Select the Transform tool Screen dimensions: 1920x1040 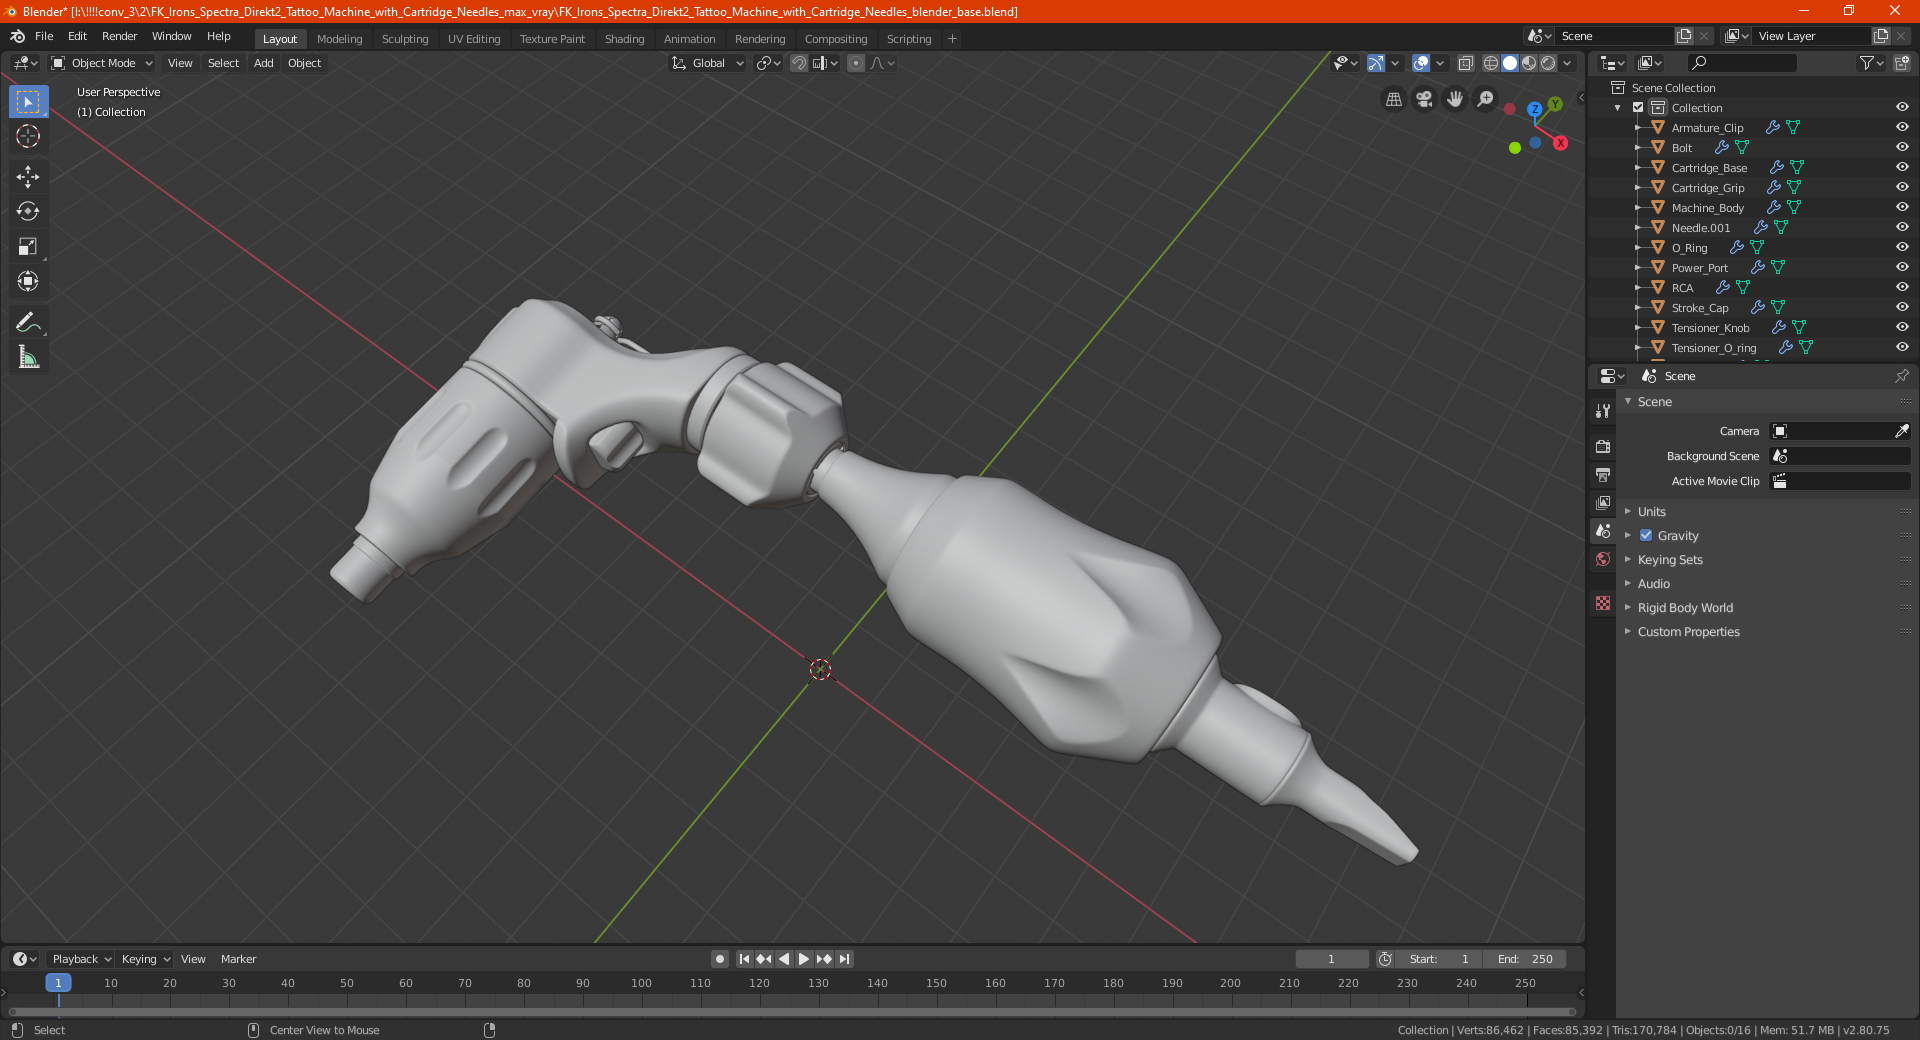click(28, 282)
